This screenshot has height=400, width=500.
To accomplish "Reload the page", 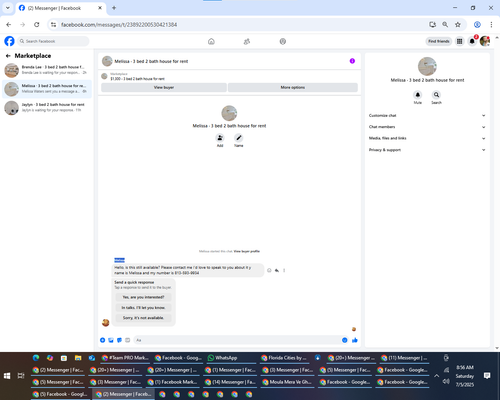I will (37, 24).
